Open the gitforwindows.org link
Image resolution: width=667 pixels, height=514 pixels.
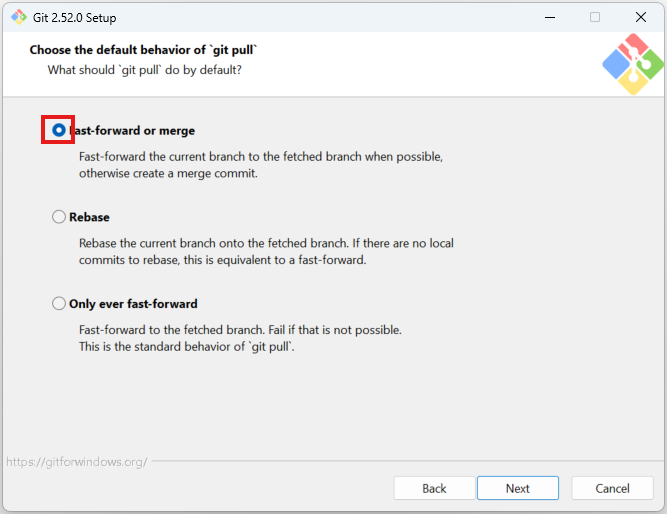77,462
